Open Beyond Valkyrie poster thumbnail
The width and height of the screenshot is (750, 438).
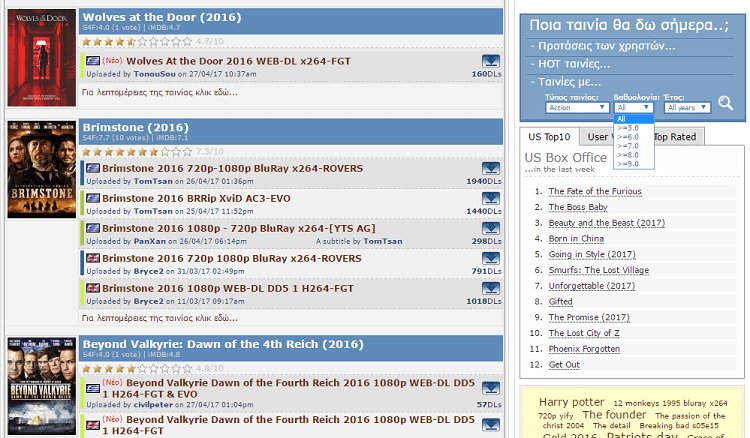click(42, 386)
